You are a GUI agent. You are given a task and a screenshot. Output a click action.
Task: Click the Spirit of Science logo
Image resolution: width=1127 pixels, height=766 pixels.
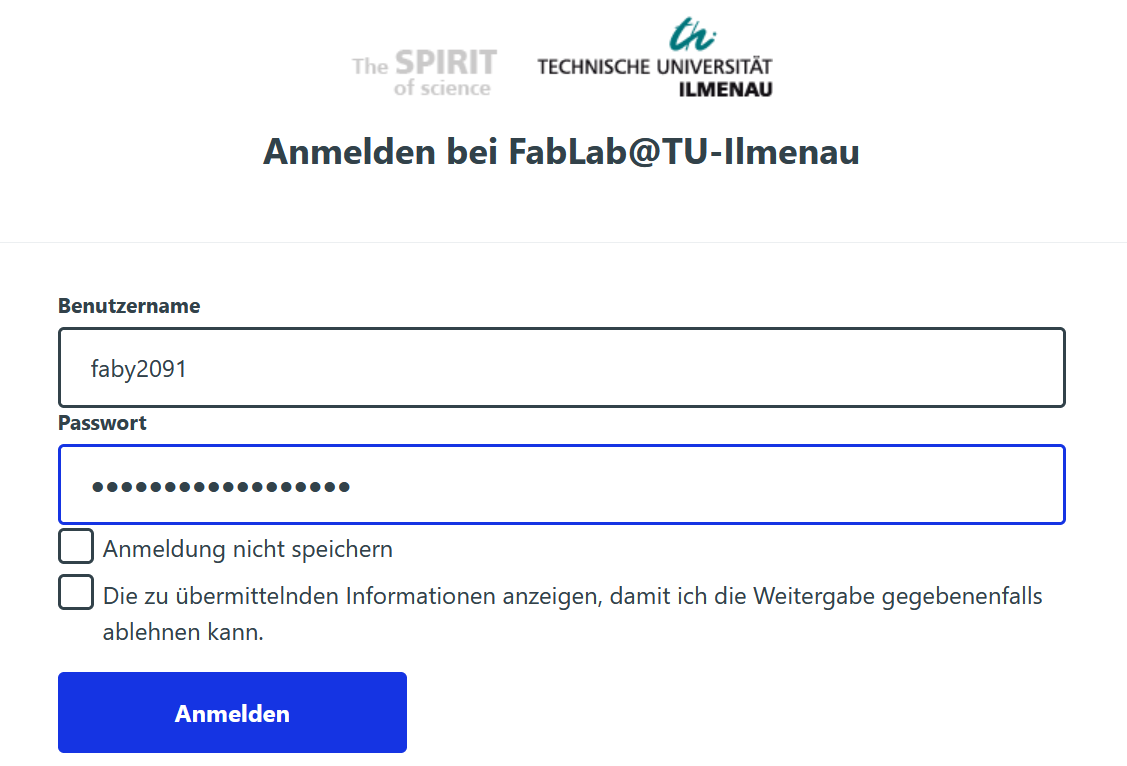[x=424, y=73]
